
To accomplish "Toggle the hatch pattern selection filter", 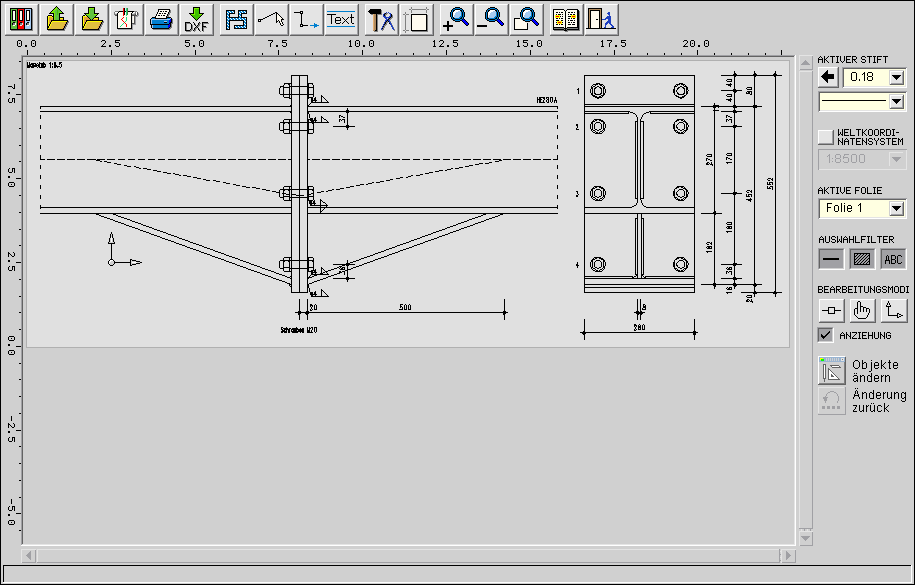I will (x=860, y=259).
